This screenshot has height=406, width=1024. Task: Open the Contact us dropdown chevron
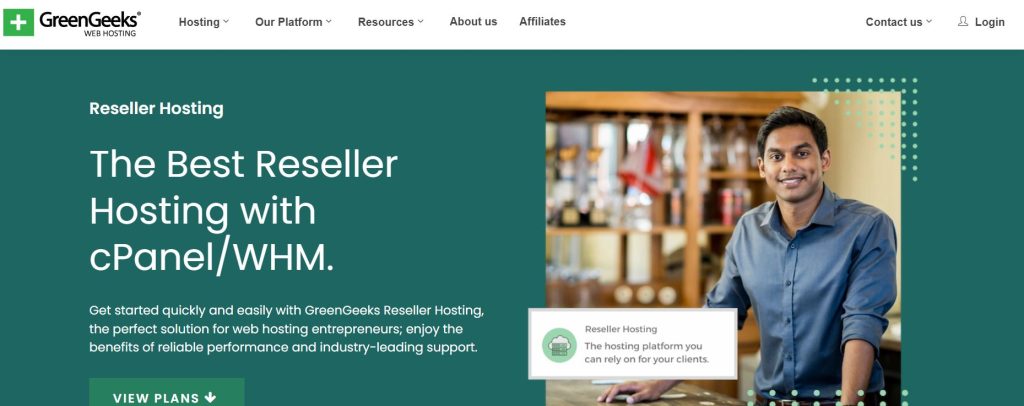[x=929, y=21]
